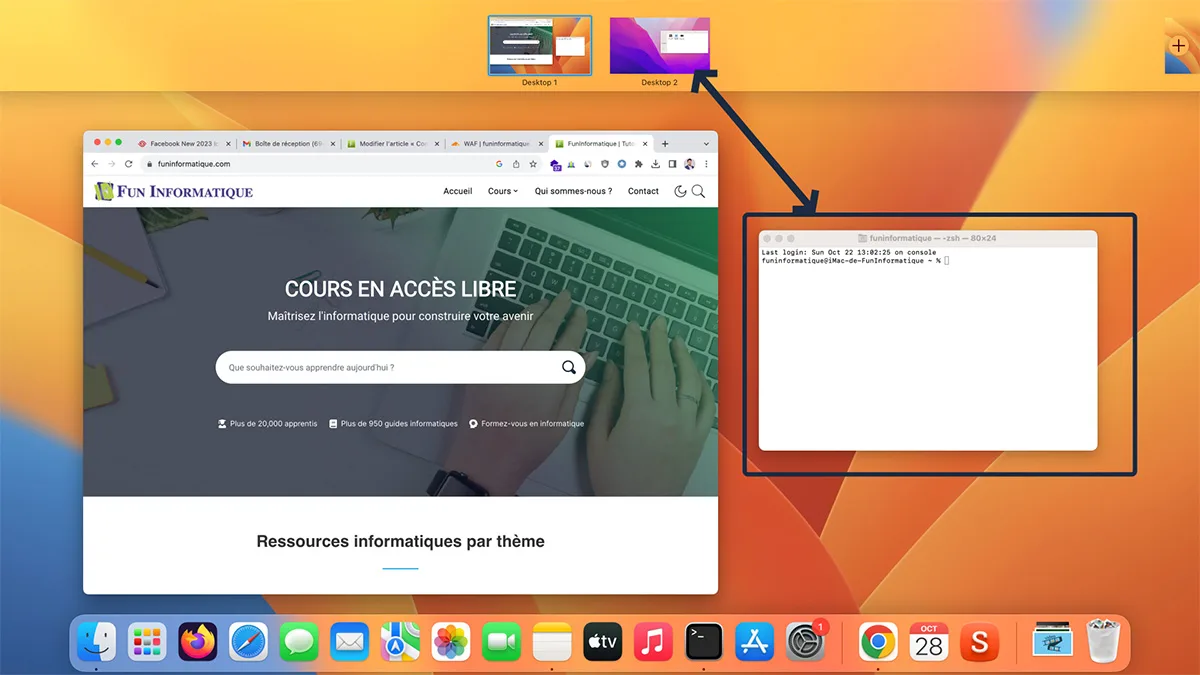Open Launchpad in the dock
Viewport: 1200px width, 675px height.
click(147, 642)
